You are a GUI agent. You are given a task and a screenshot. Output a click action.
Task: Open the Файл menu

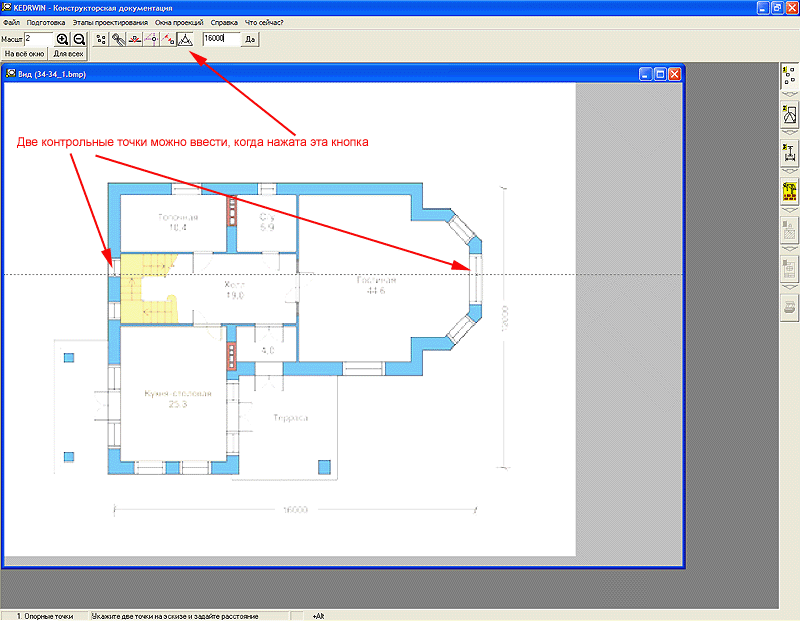point(11,22)
